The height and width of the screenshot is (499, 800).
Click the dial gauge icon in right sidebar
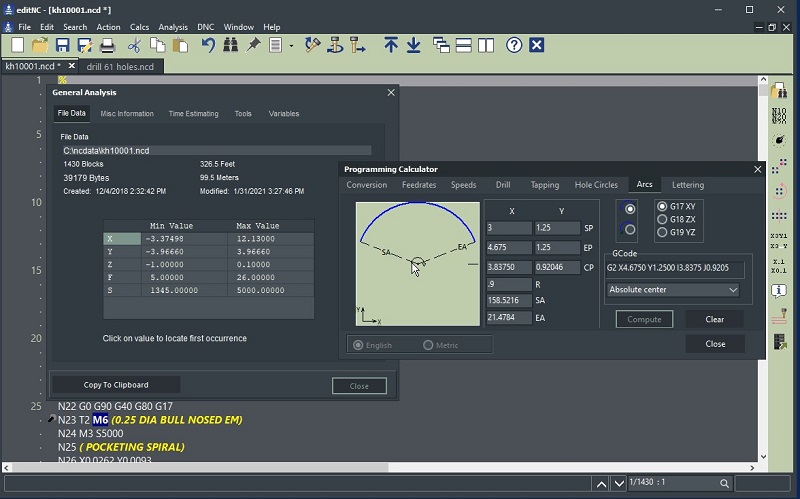coord(779,140)
